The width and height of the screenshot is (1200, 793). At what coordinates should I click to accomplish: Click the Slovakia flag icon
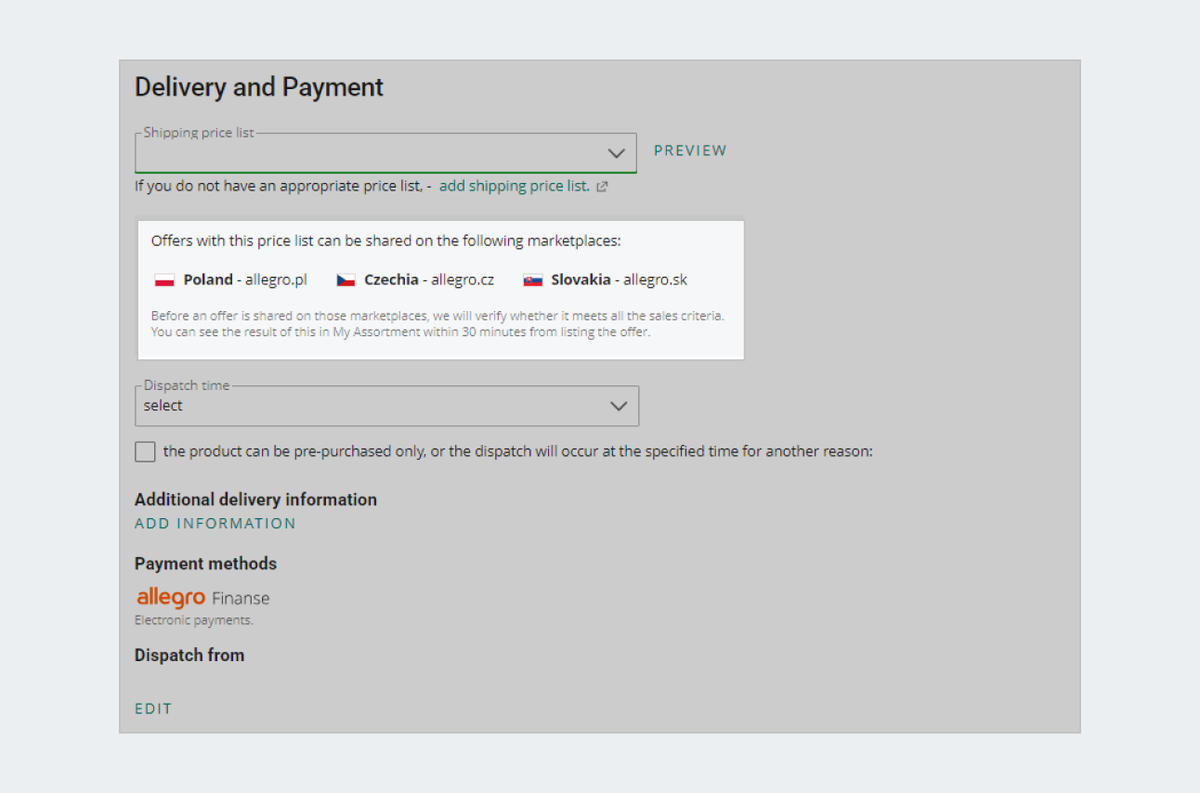tap(533, 281)
